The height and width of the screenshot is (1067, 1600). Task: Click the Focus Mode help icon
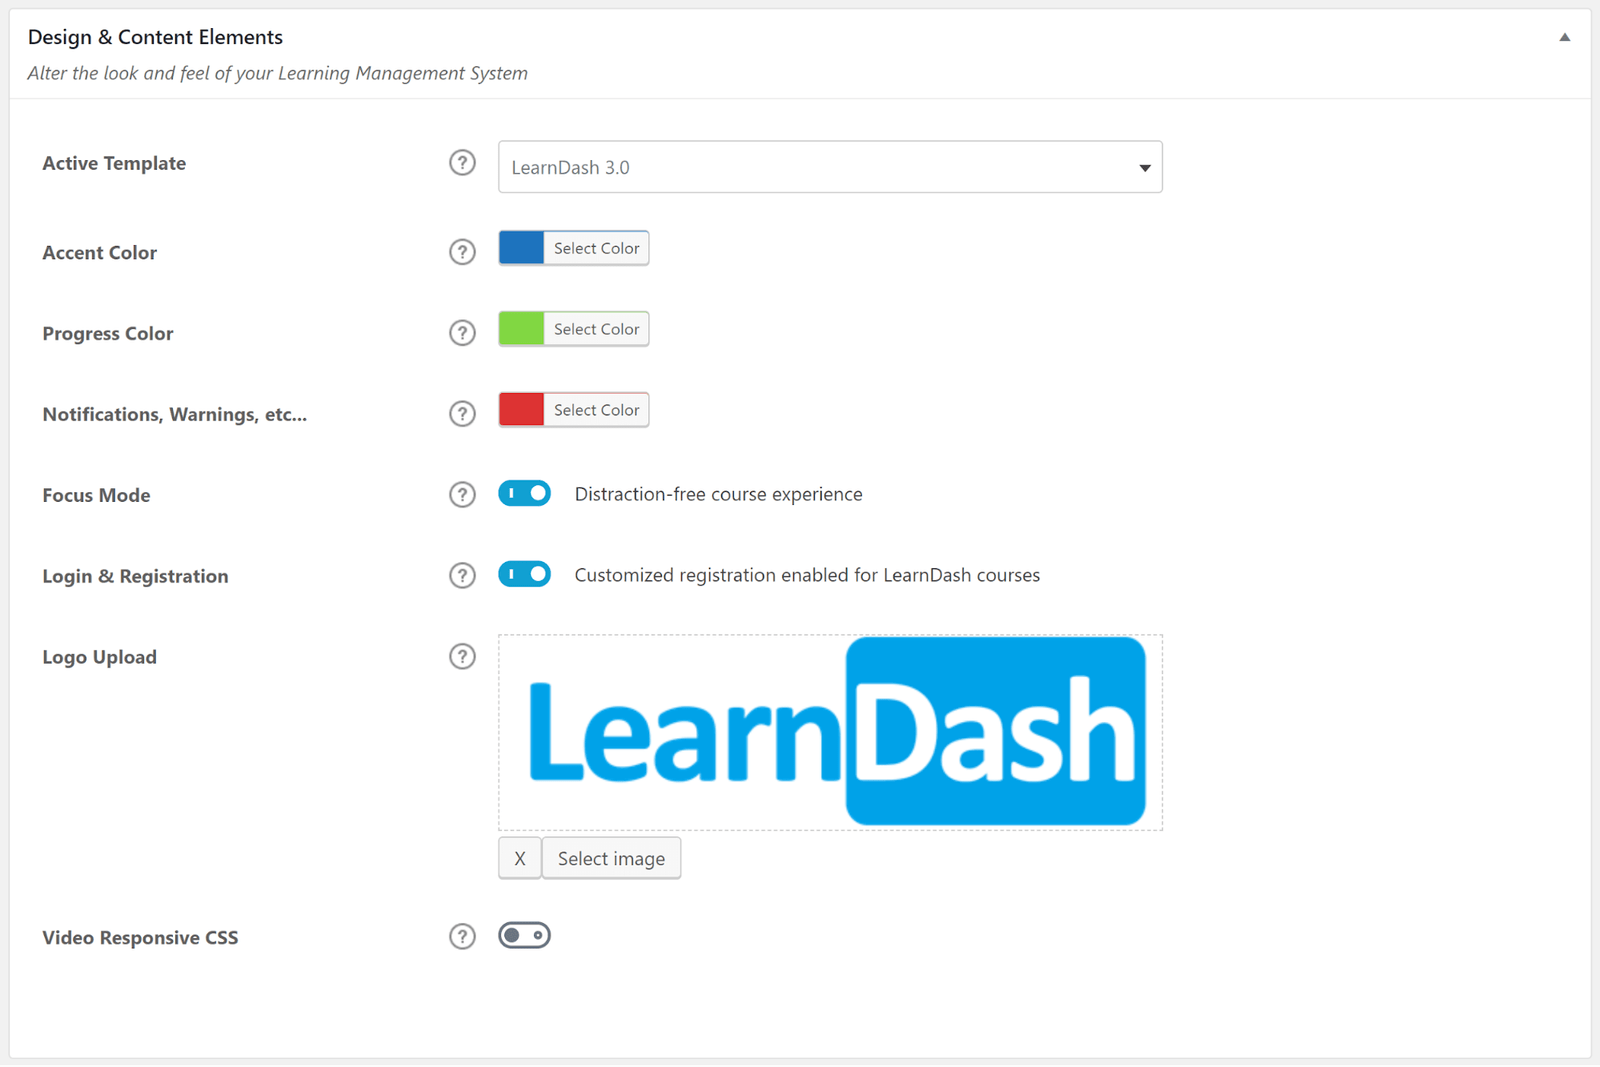point(462,493)
